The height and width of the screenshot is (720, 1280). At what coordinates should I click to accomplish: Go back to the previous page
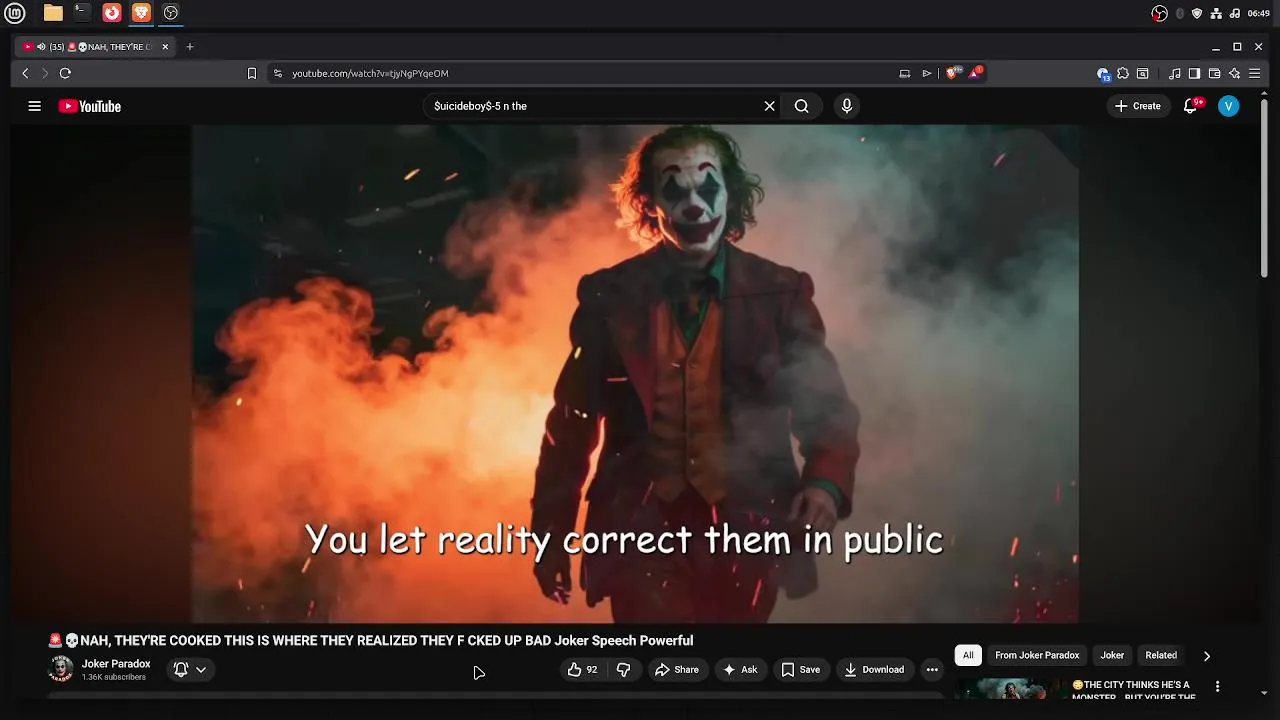pyautogui.click(x=26, y=73)
